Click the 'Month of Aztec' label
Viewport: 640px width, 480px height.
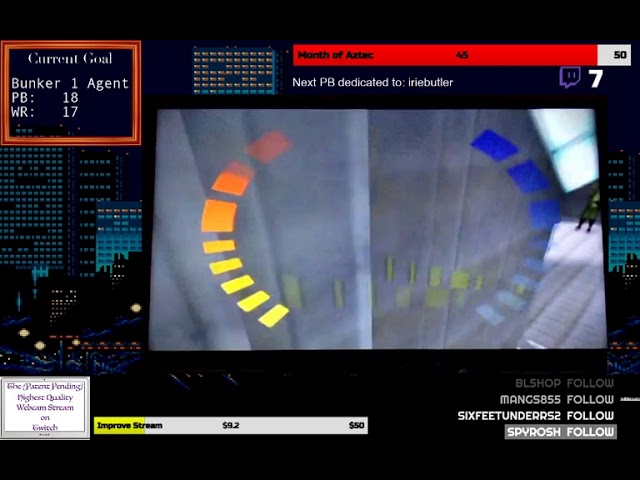pyautogui.click(x=336, y=55)
